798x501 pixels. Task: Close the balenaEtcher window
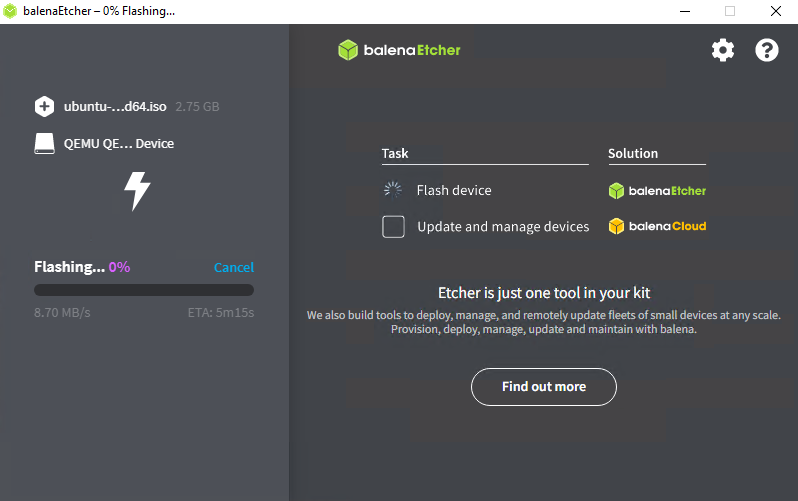[x=776, y=11]
